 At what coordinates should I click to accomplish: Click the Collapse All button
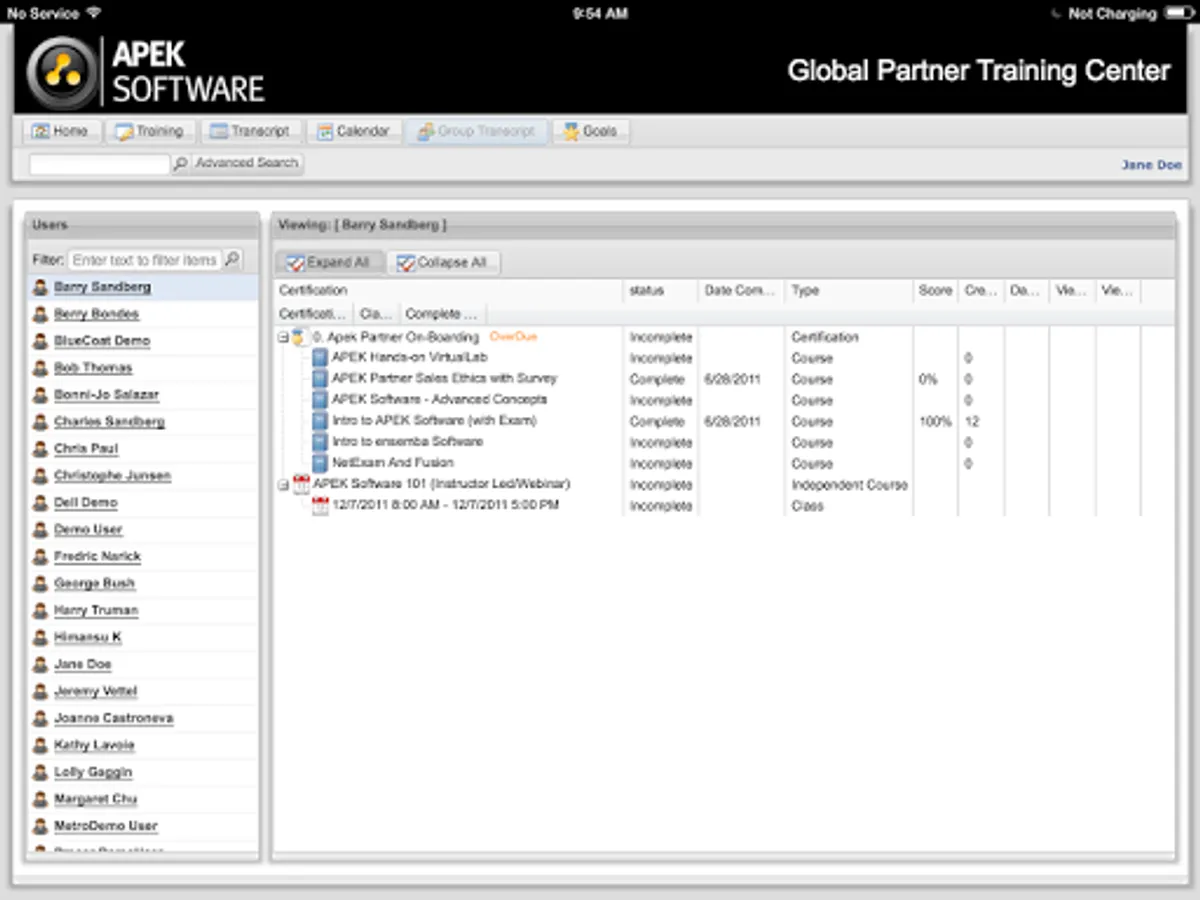pyautogui.click(x=443, y=263)
